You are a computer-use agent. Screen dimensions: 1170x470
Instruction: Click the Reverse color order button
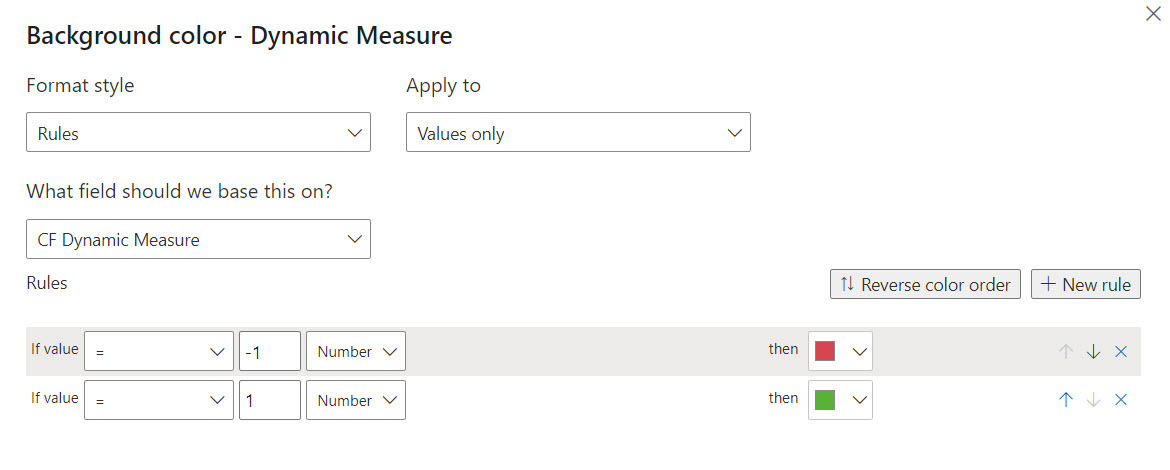point(925,284)
